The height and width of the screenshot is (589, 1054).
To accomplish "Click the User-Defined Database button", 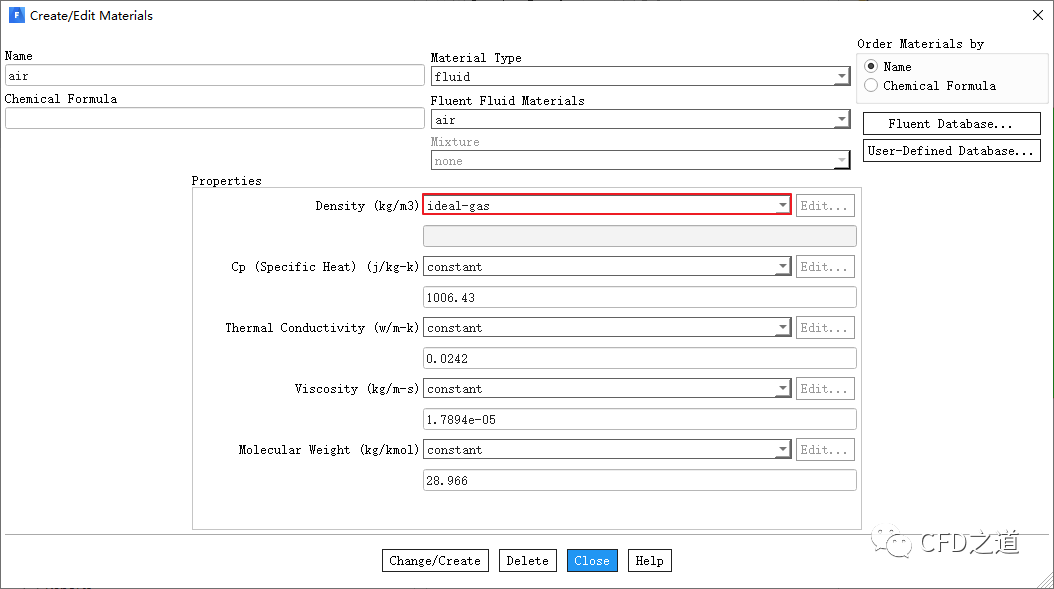I will (x=951, y=151).
